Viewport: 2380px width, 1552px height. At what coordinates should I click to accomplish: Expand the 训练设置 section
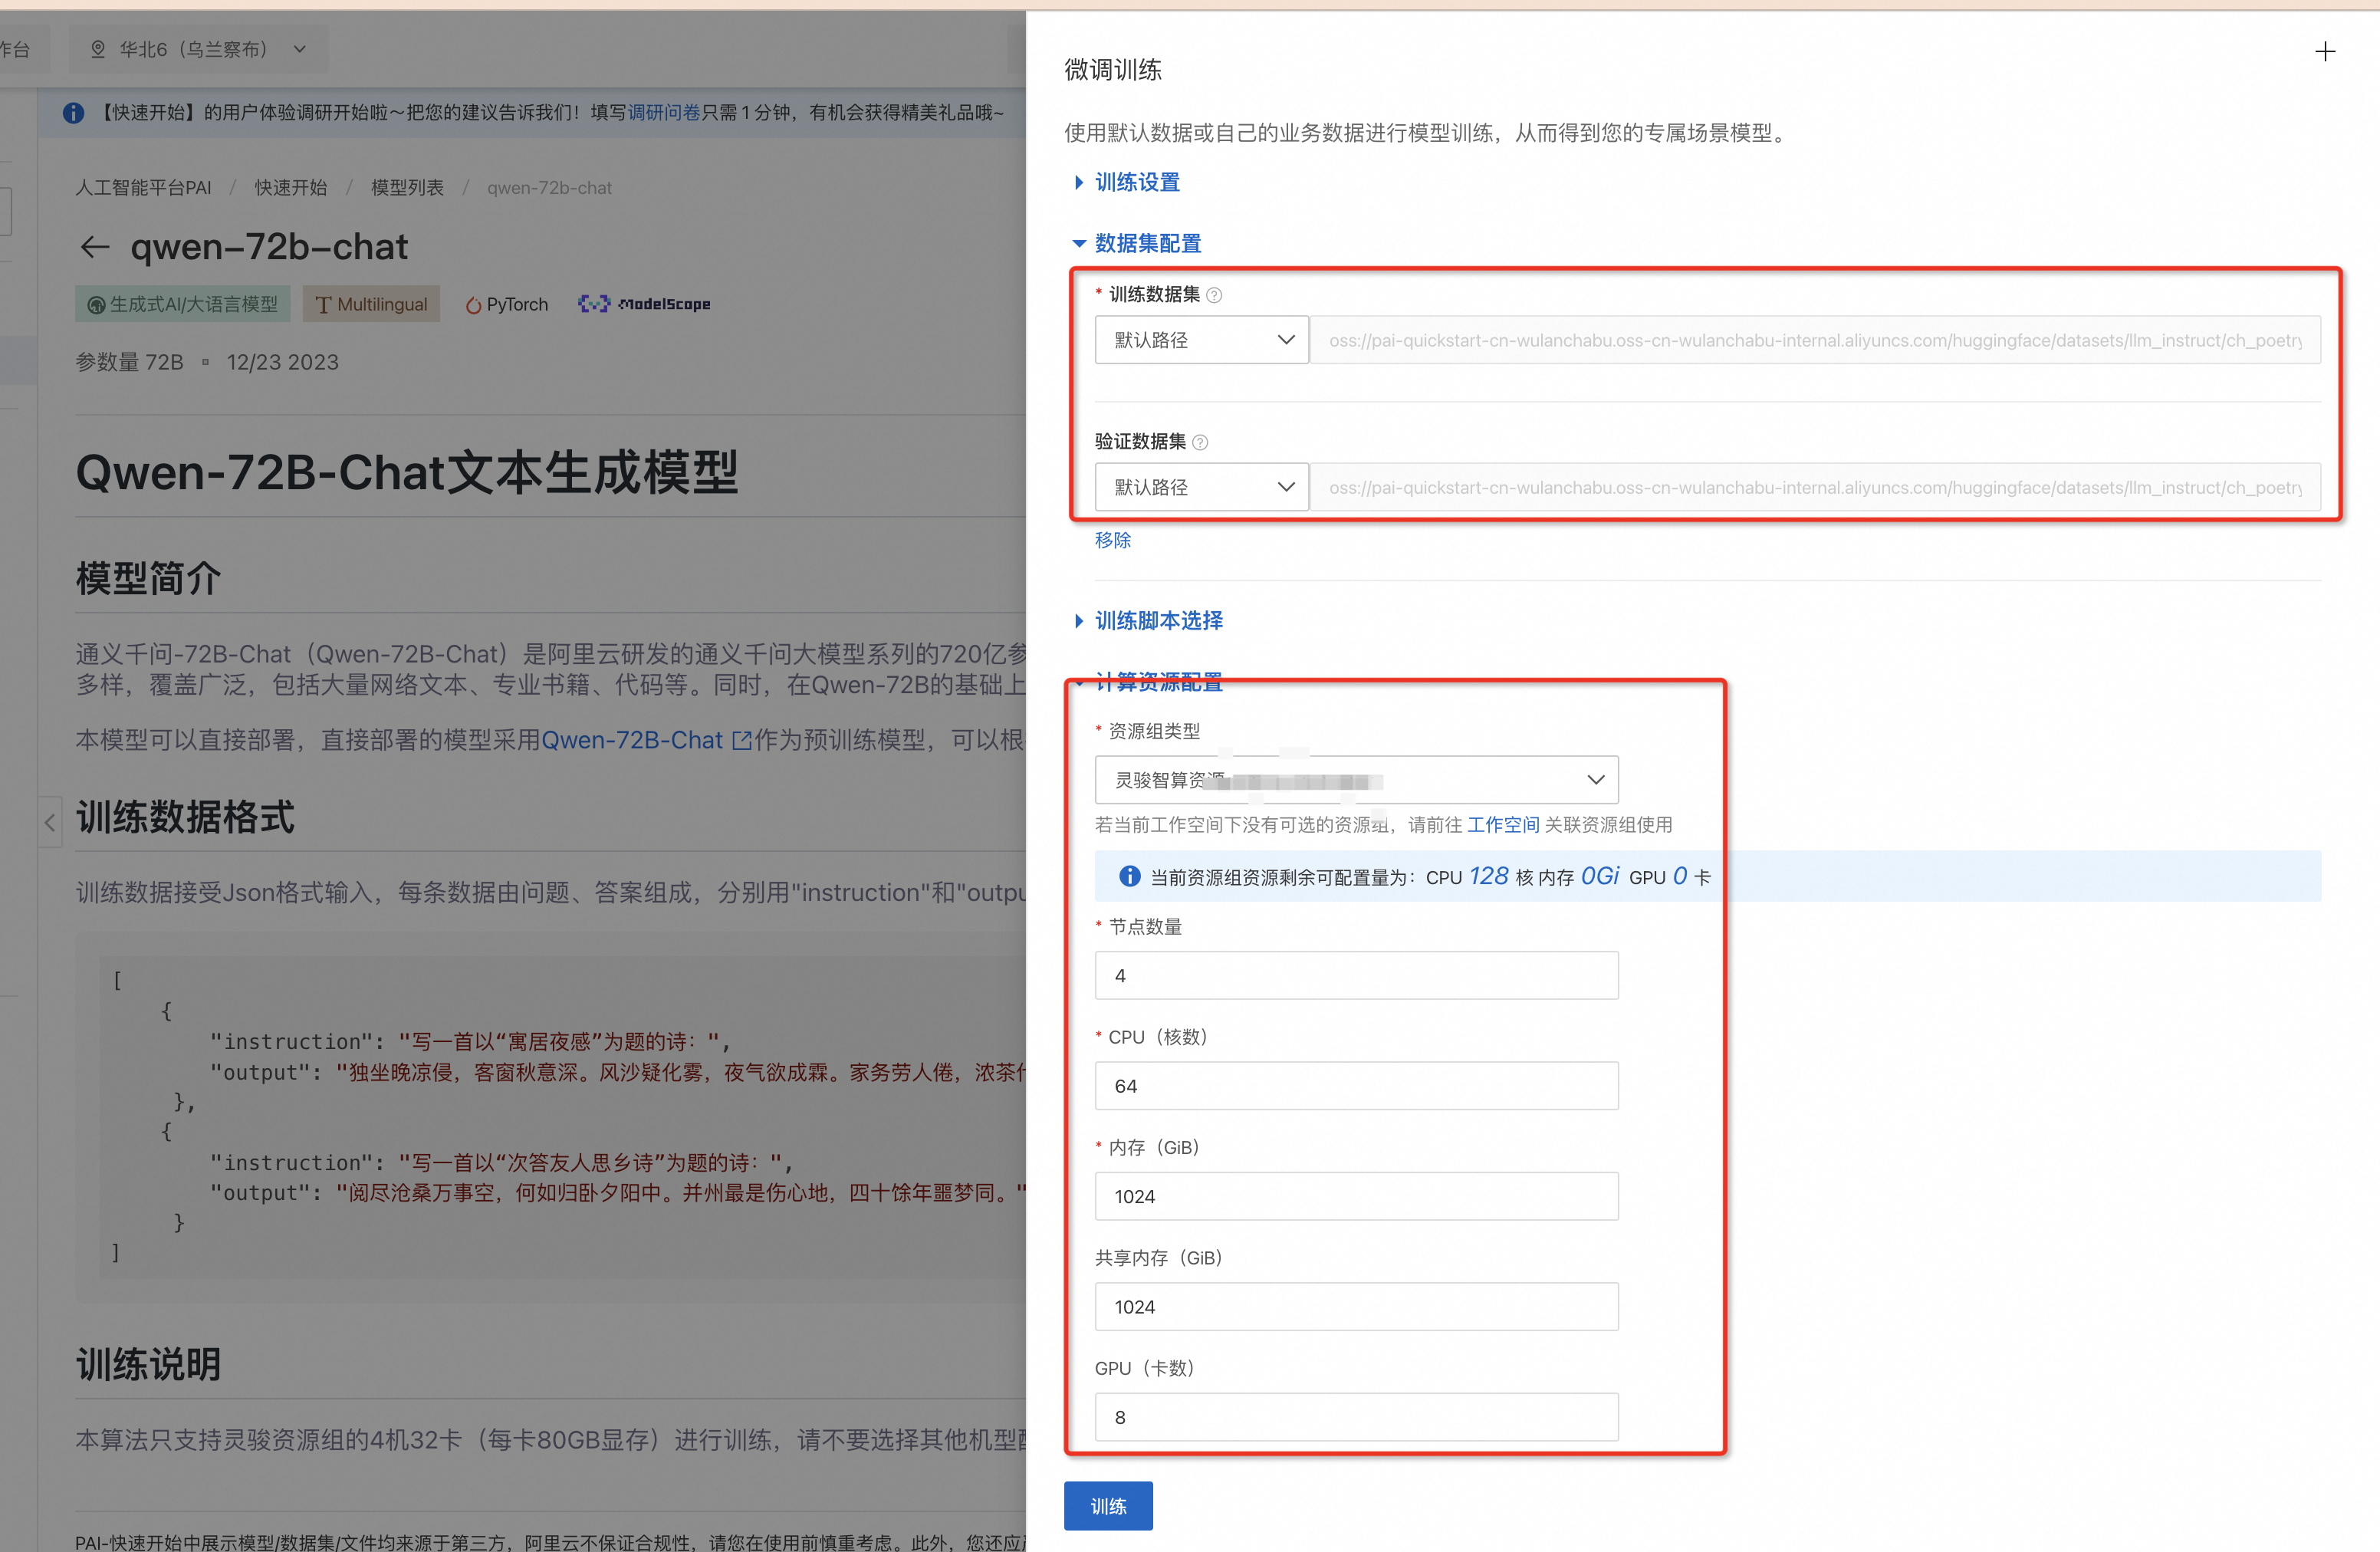pos(1127,182)
